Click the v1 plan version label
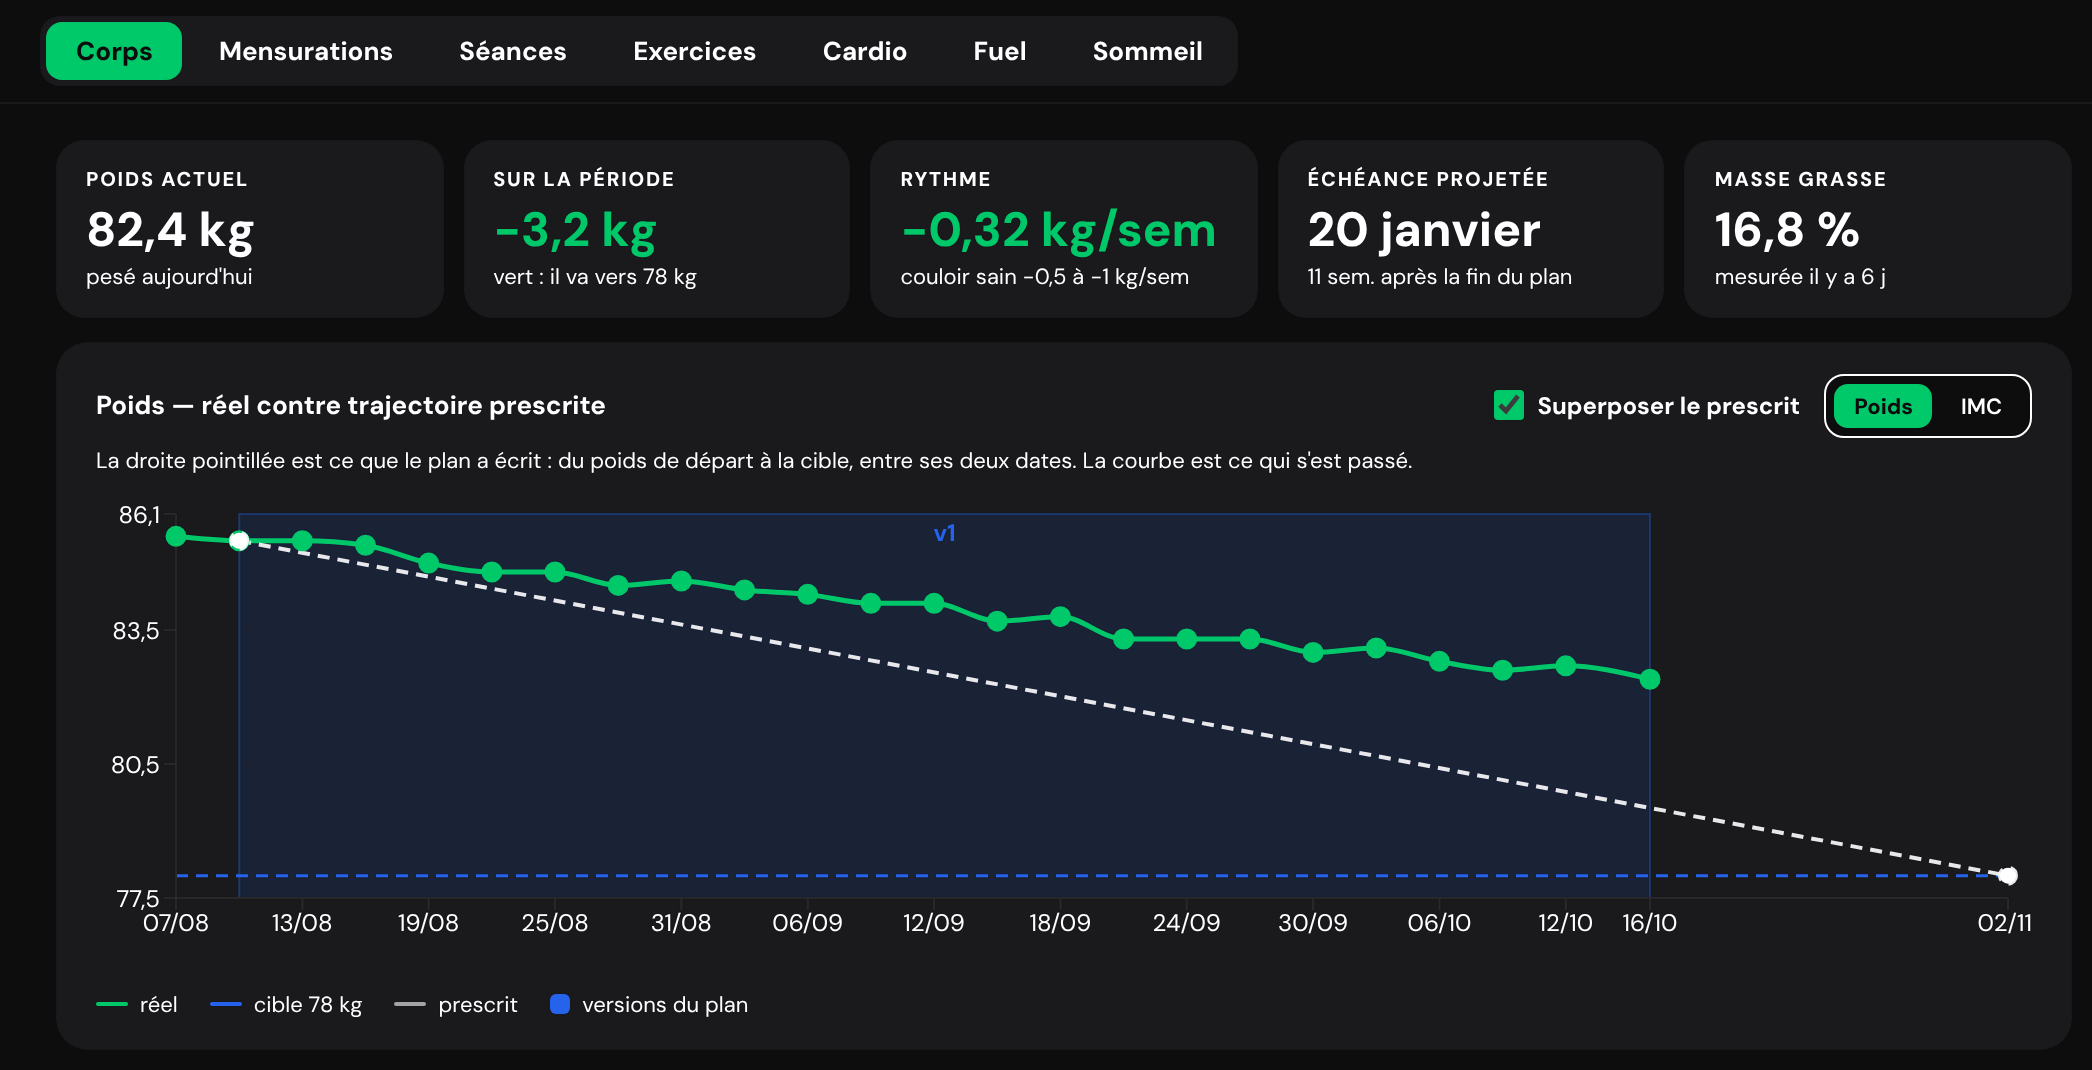 tap(945, 533)
